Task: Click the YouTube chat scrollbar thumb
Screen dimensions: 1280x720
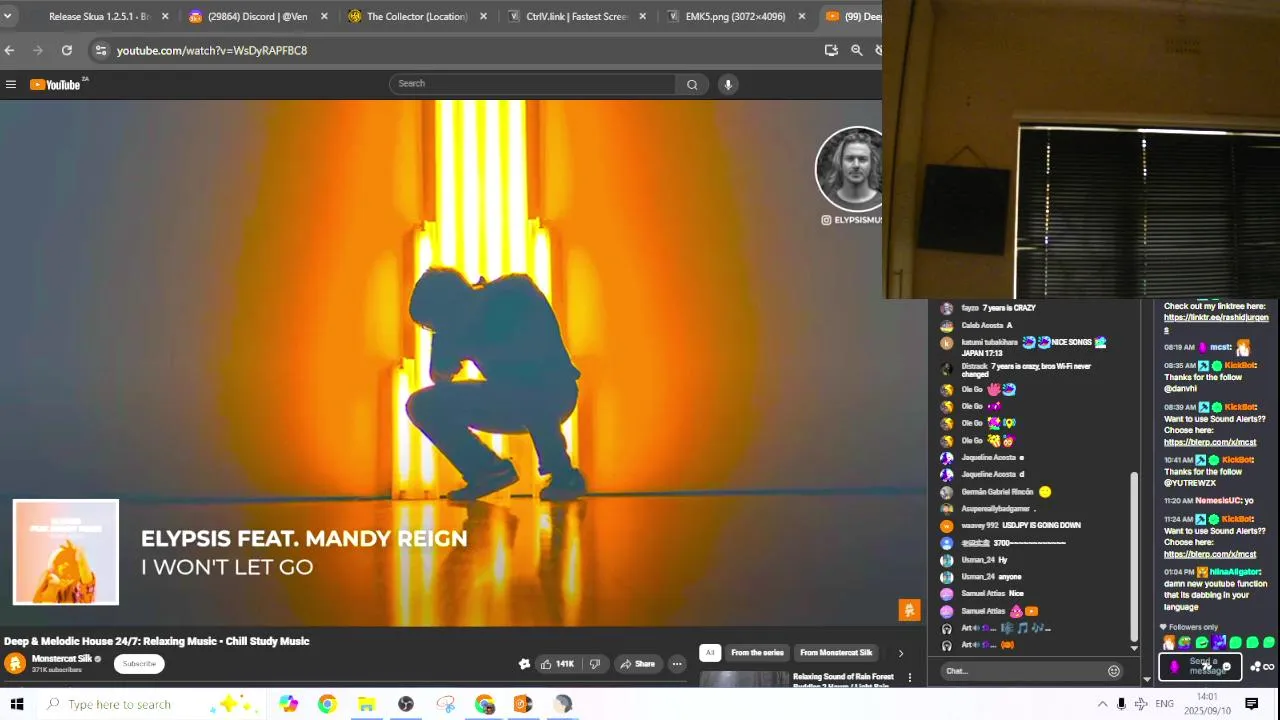Action: coord(1133,555)
